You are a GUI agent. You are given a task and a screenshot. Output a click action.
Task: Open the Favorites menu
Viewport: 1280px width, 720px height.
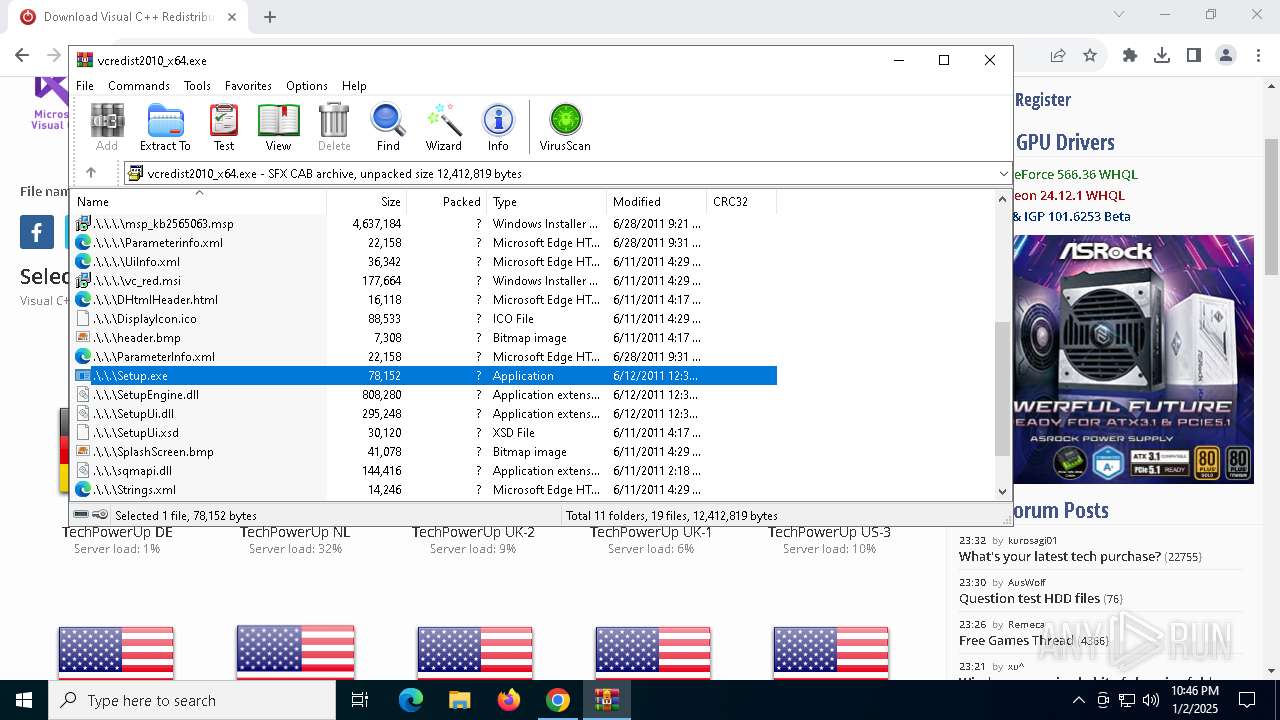248,86
